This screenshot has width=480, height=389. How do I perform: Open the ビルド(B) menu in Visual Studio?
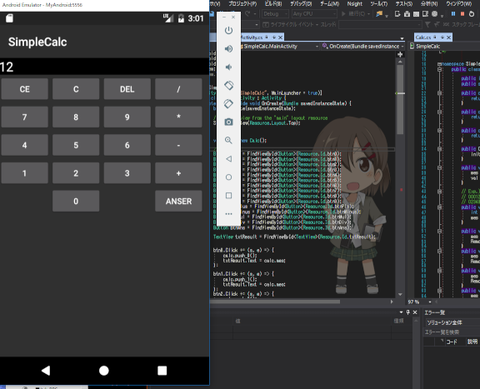coord(273,4)
